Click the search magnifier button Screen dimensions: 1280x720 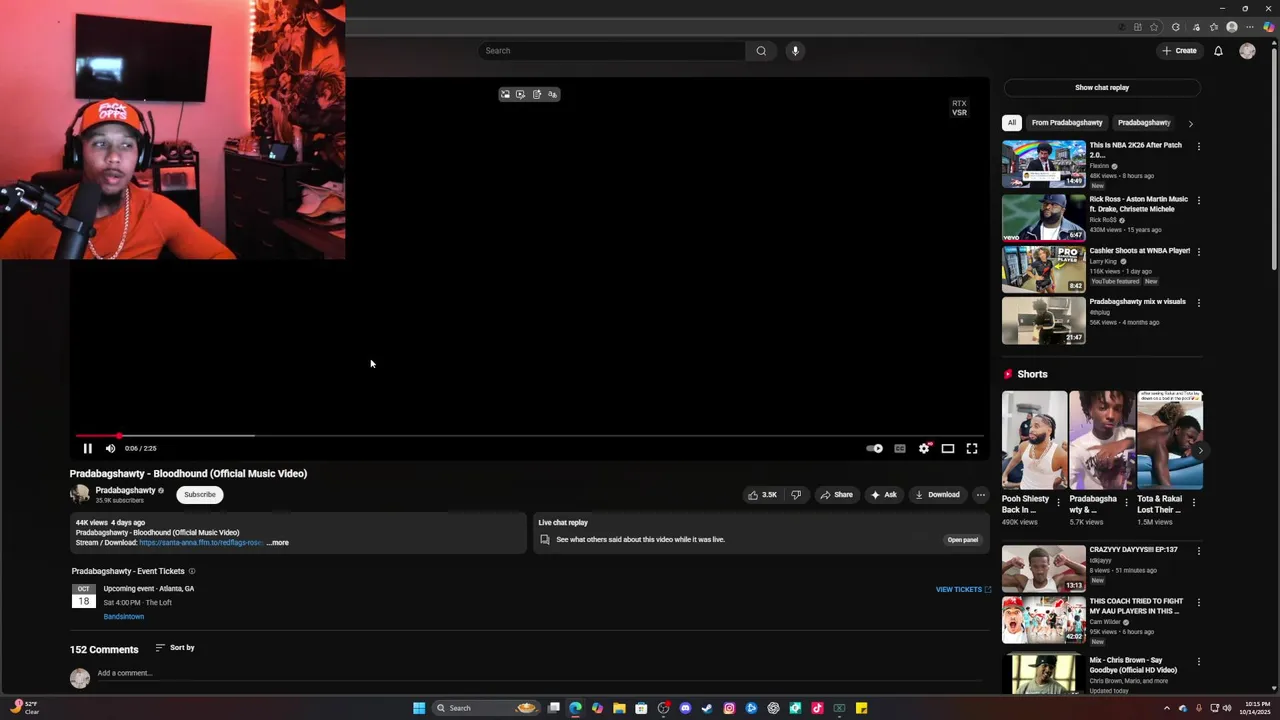click(761, 51)
